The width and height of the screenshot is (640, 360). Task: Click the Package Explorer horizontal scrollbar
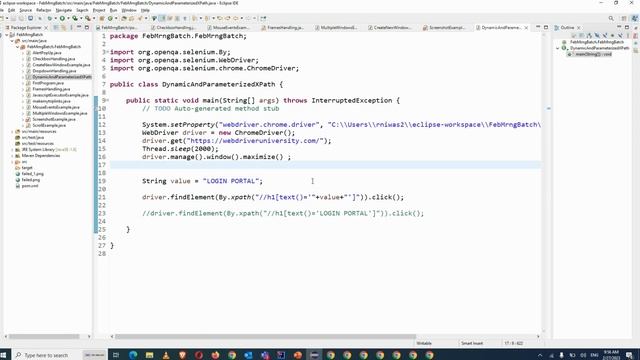[44, 337]
